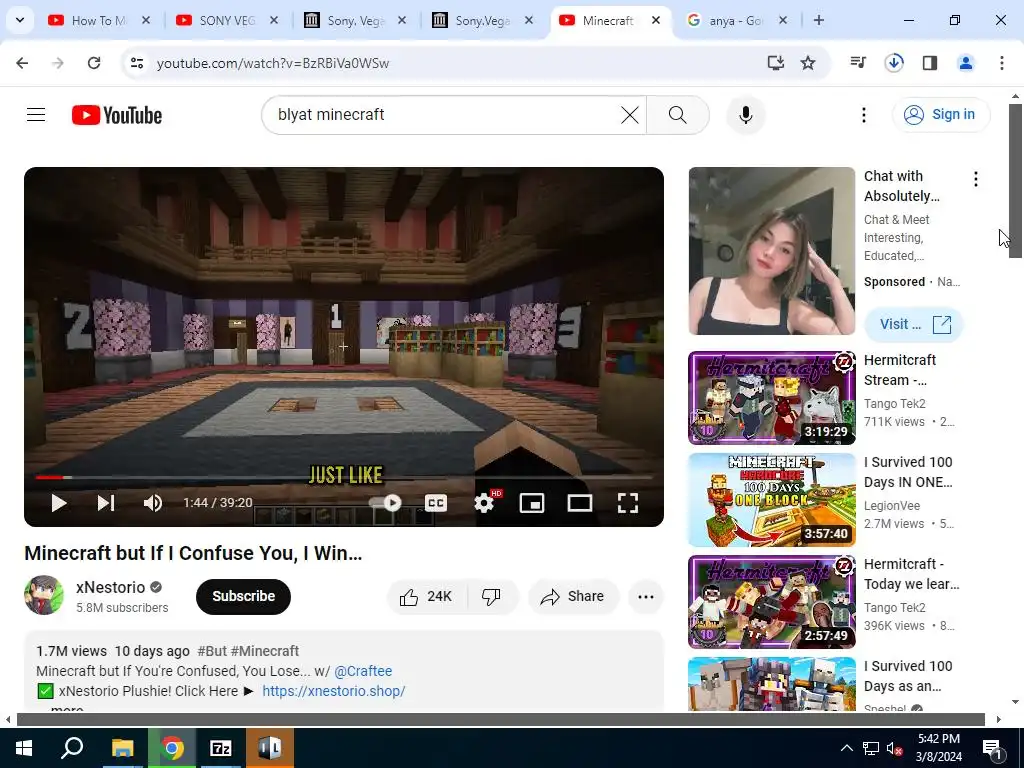
Task: Open media control icon in toolbar
Action: 858,63
